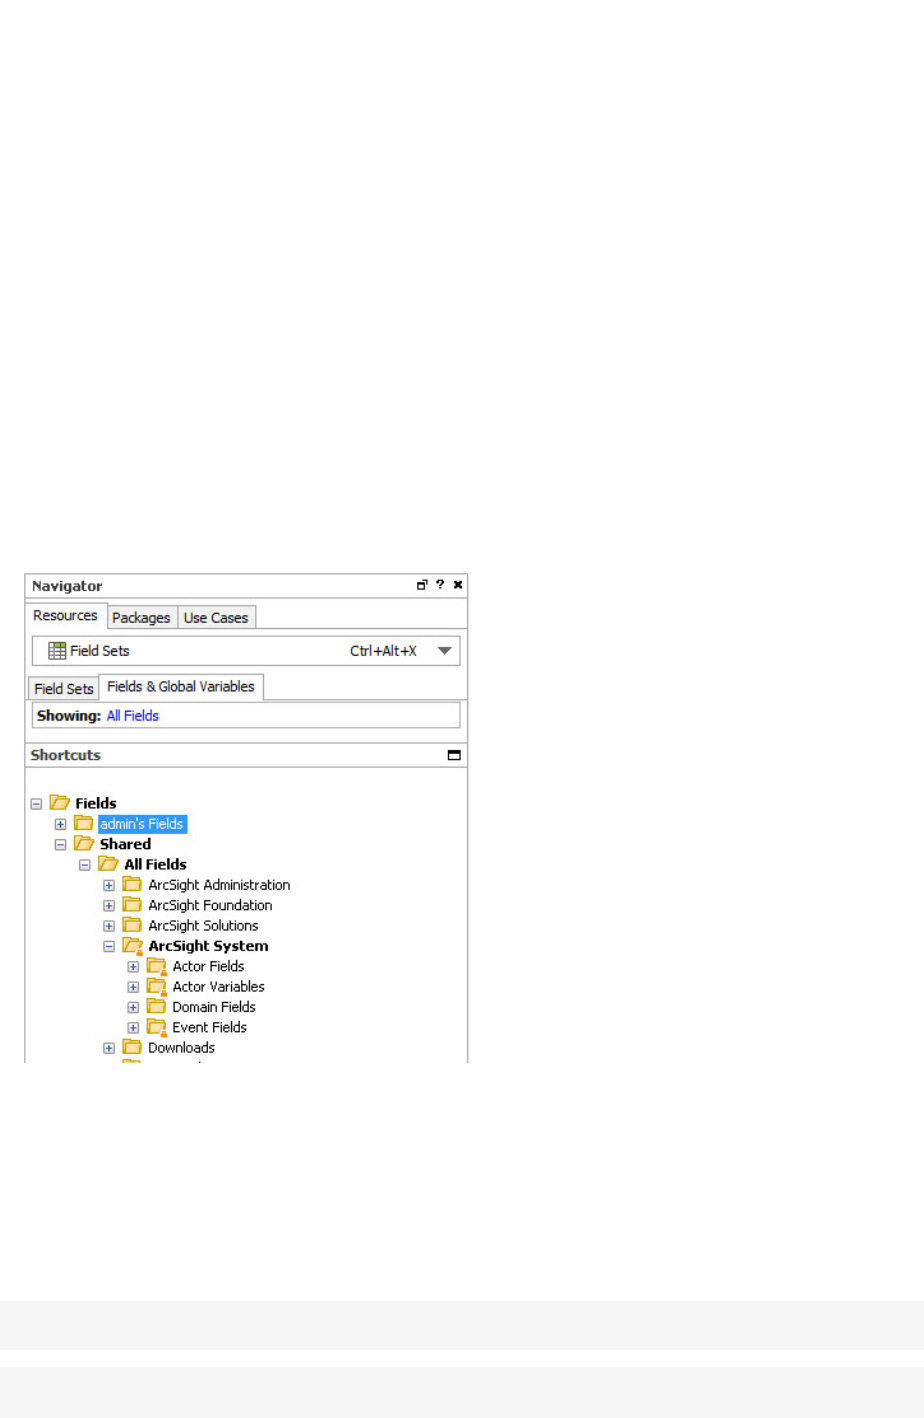
Task: Select Event Fields in the tree
Action: pos(209,1028)
